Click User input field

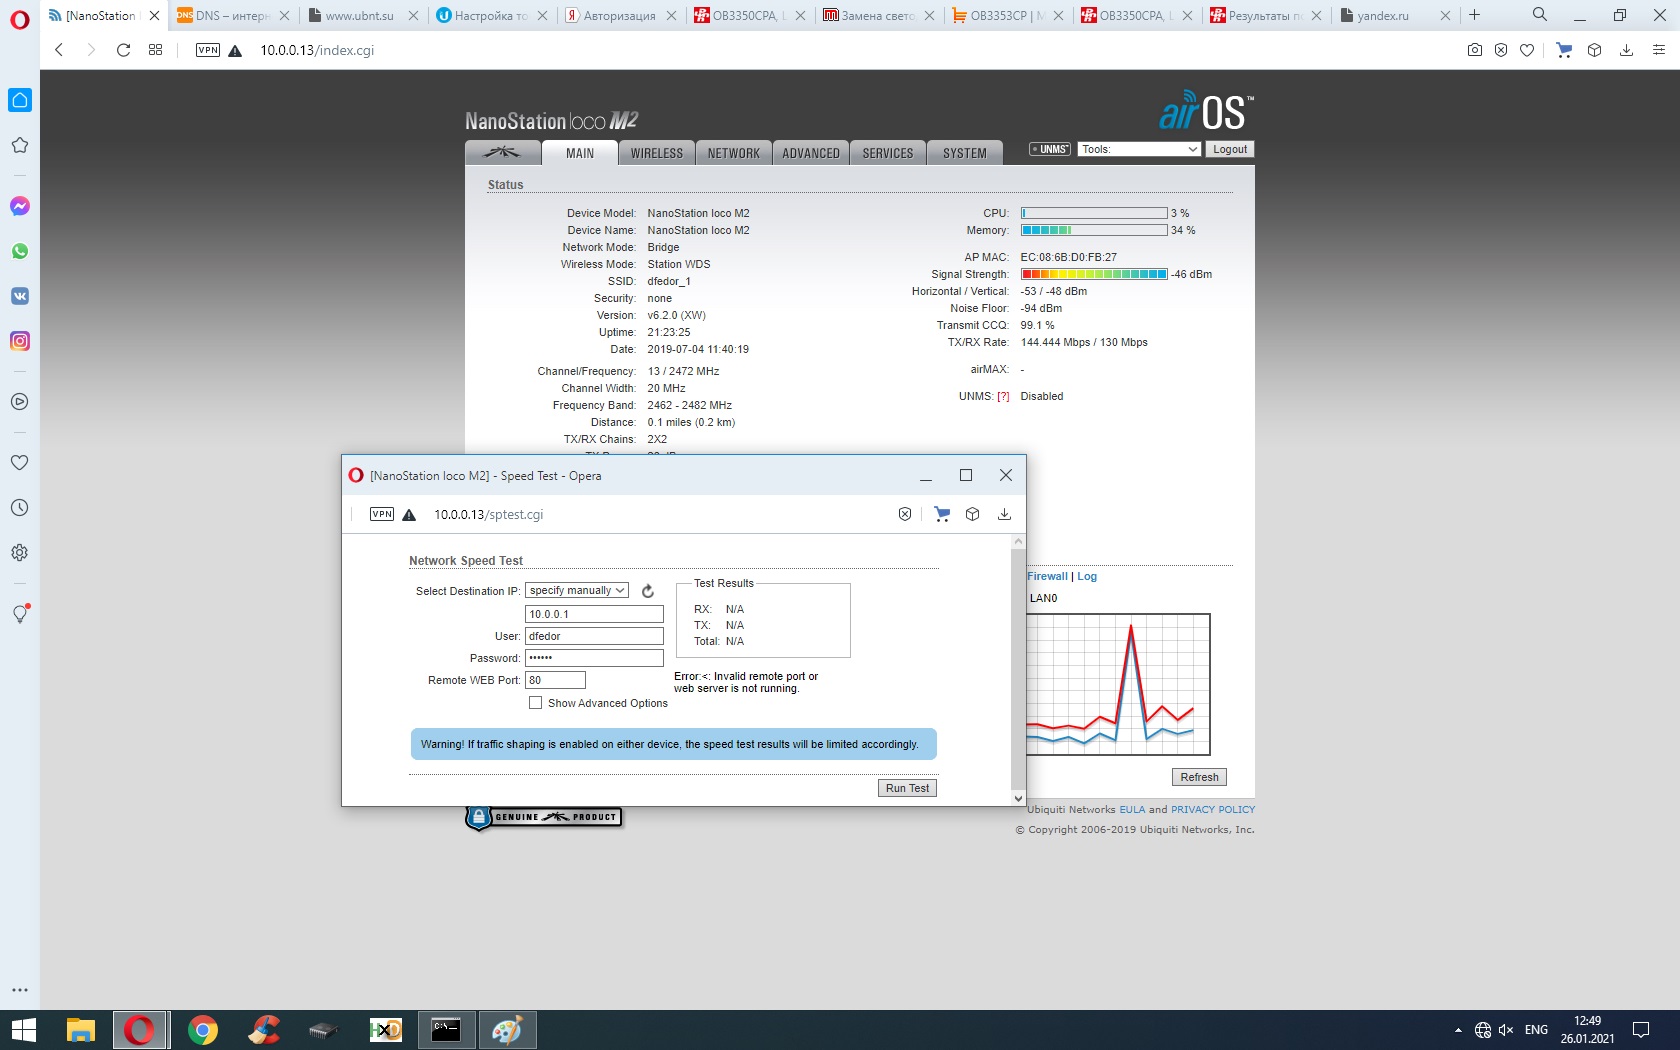click(594, 636)
